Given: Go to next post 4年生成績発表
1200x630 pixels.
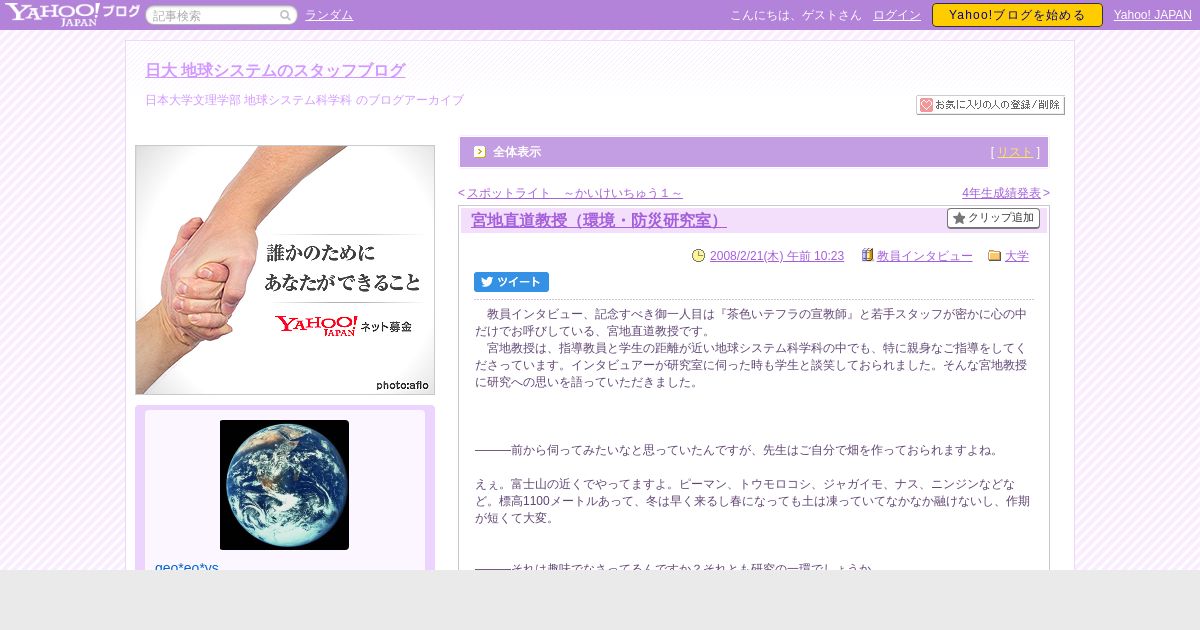Looking at the screenshot, I should pyautogui.click(x=1002, y=193).
